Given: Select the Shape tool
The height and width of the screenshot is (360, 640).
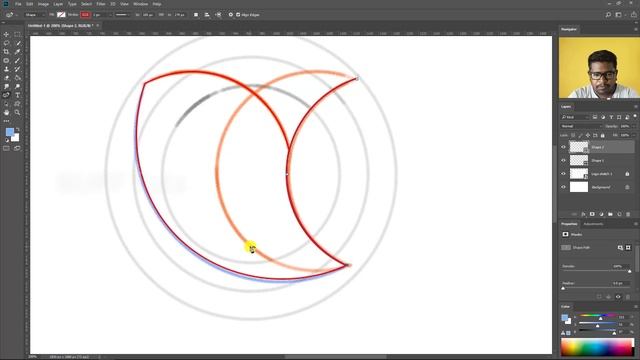Looking at the screenshot, I should [17, 104].
